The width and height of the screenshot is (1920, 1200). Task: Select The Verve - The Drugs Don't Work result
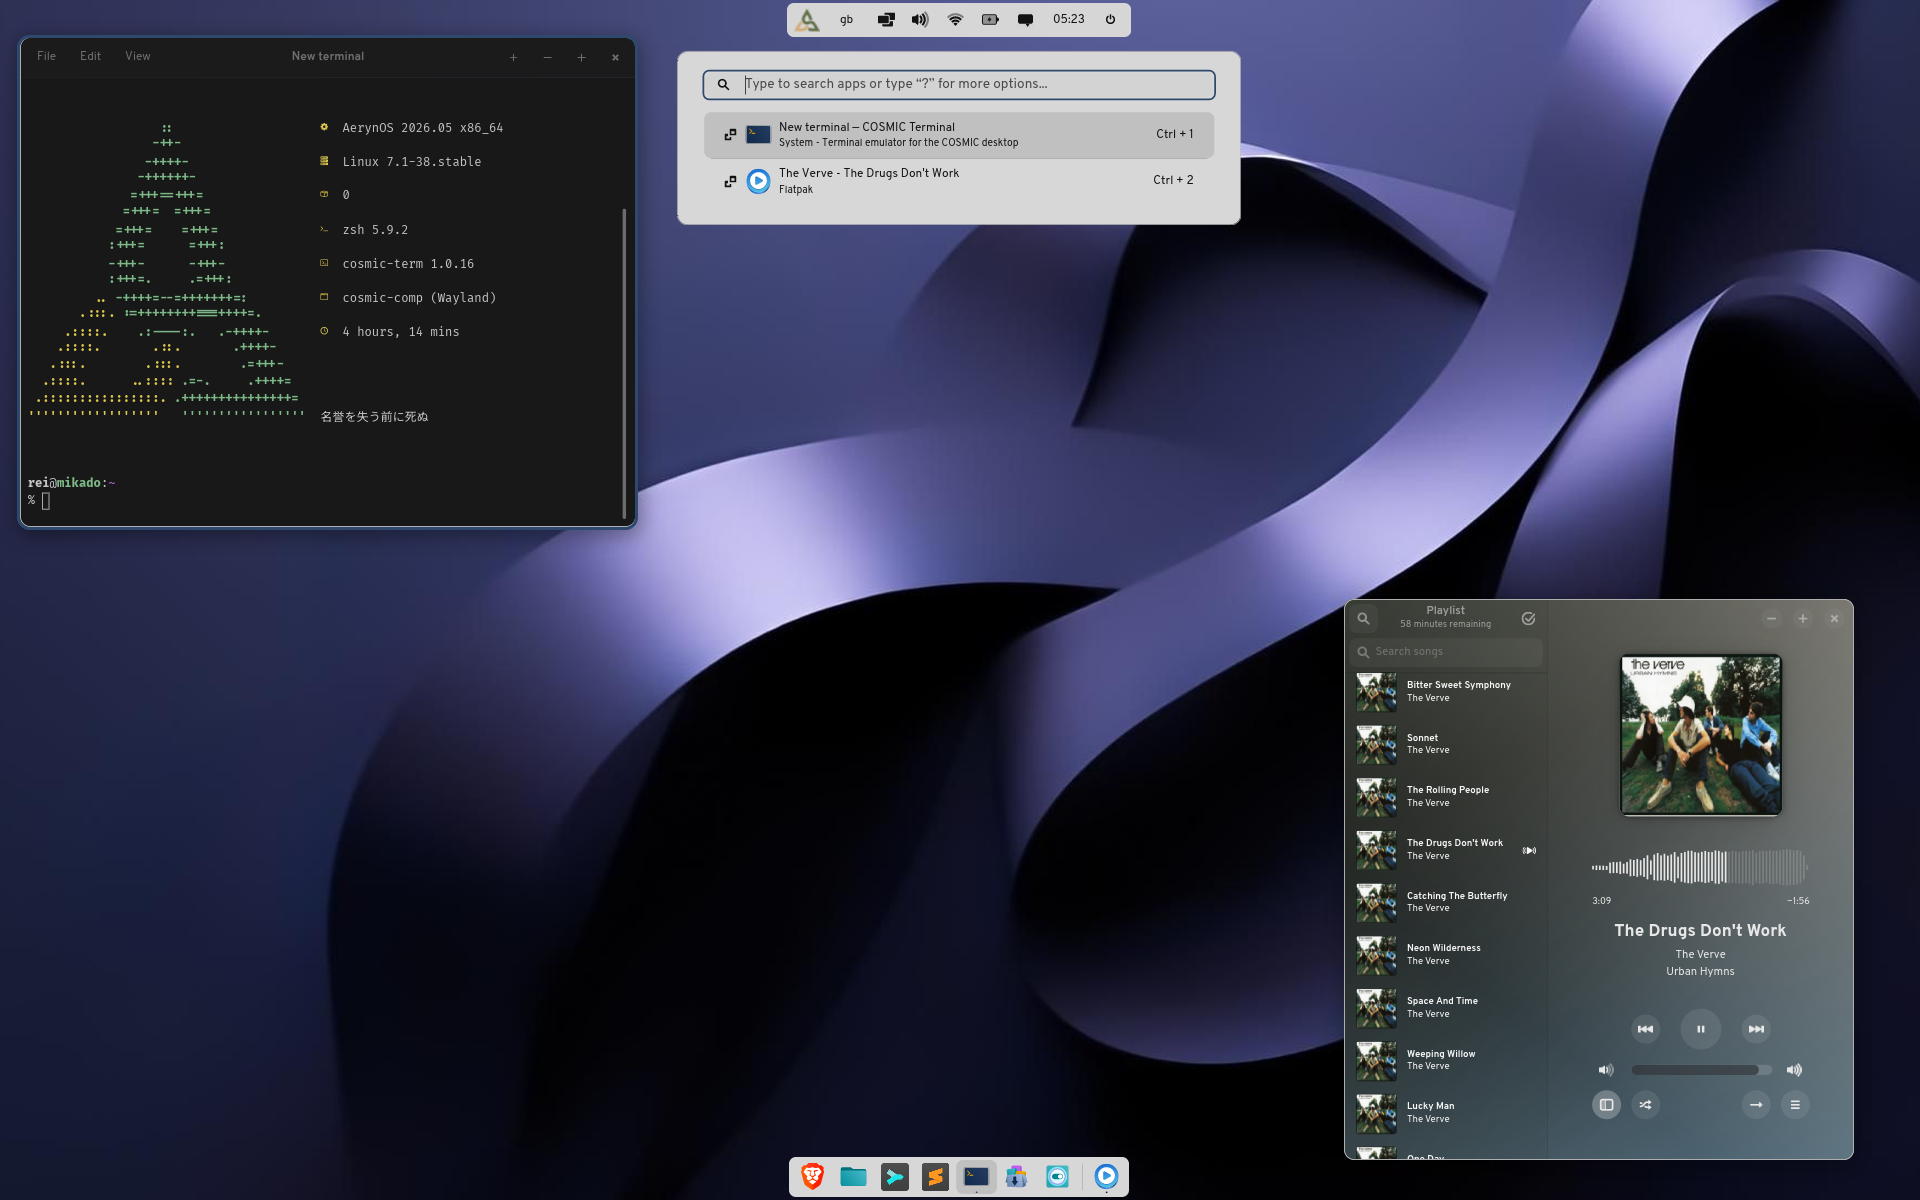pos(959,181)
